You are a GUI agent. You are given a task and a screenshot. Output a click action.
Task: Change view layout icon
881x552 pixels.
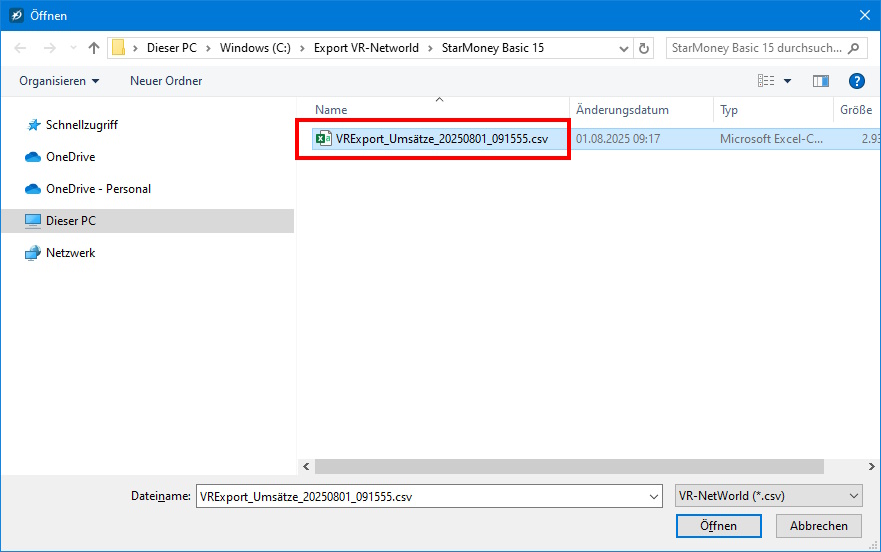[766, 81]
